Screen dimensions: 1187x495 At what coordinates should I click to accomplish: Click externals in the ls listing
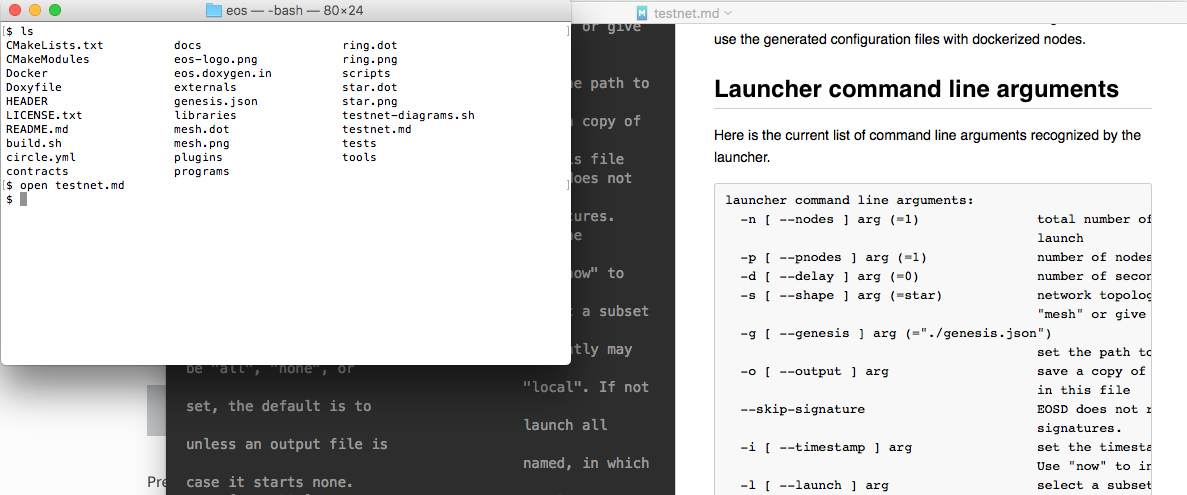click(205, 87)
